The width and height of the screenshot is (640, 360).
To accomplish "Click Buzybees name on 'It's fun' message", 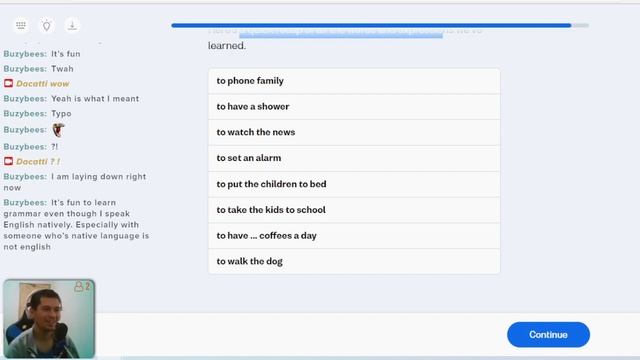I will (x=25, y=54).
